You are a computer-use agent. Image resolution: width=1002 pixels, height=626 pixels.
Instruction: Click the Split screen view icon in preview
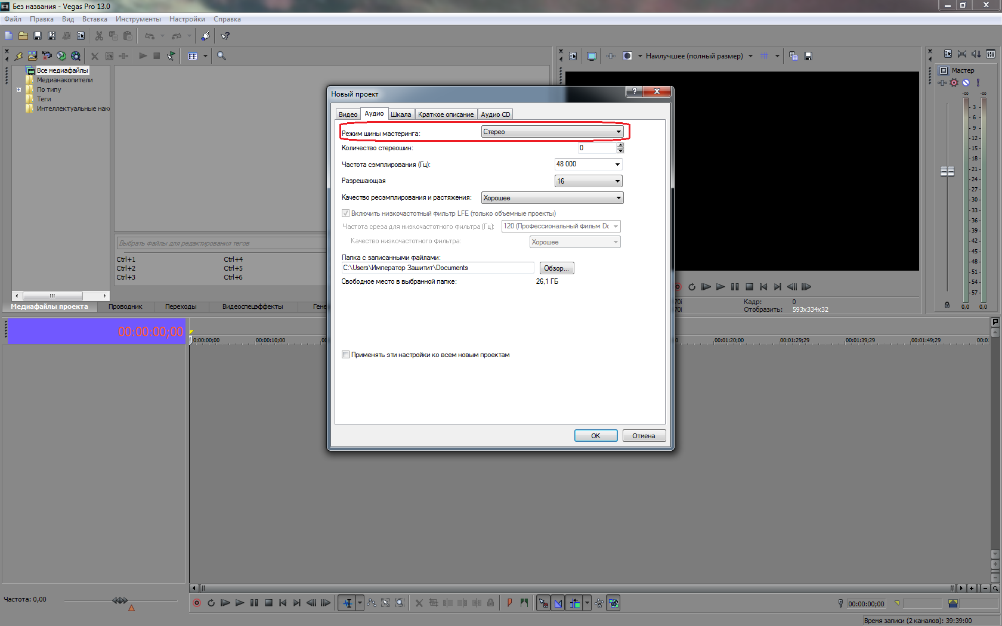(x=627, y=56)
